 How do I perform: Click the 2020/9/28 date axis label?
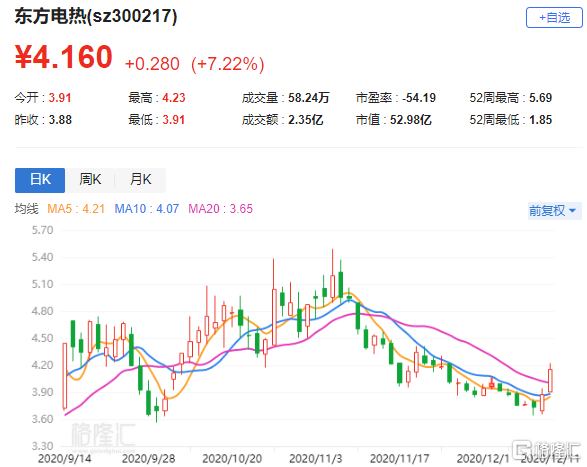[x=149, y=458]
